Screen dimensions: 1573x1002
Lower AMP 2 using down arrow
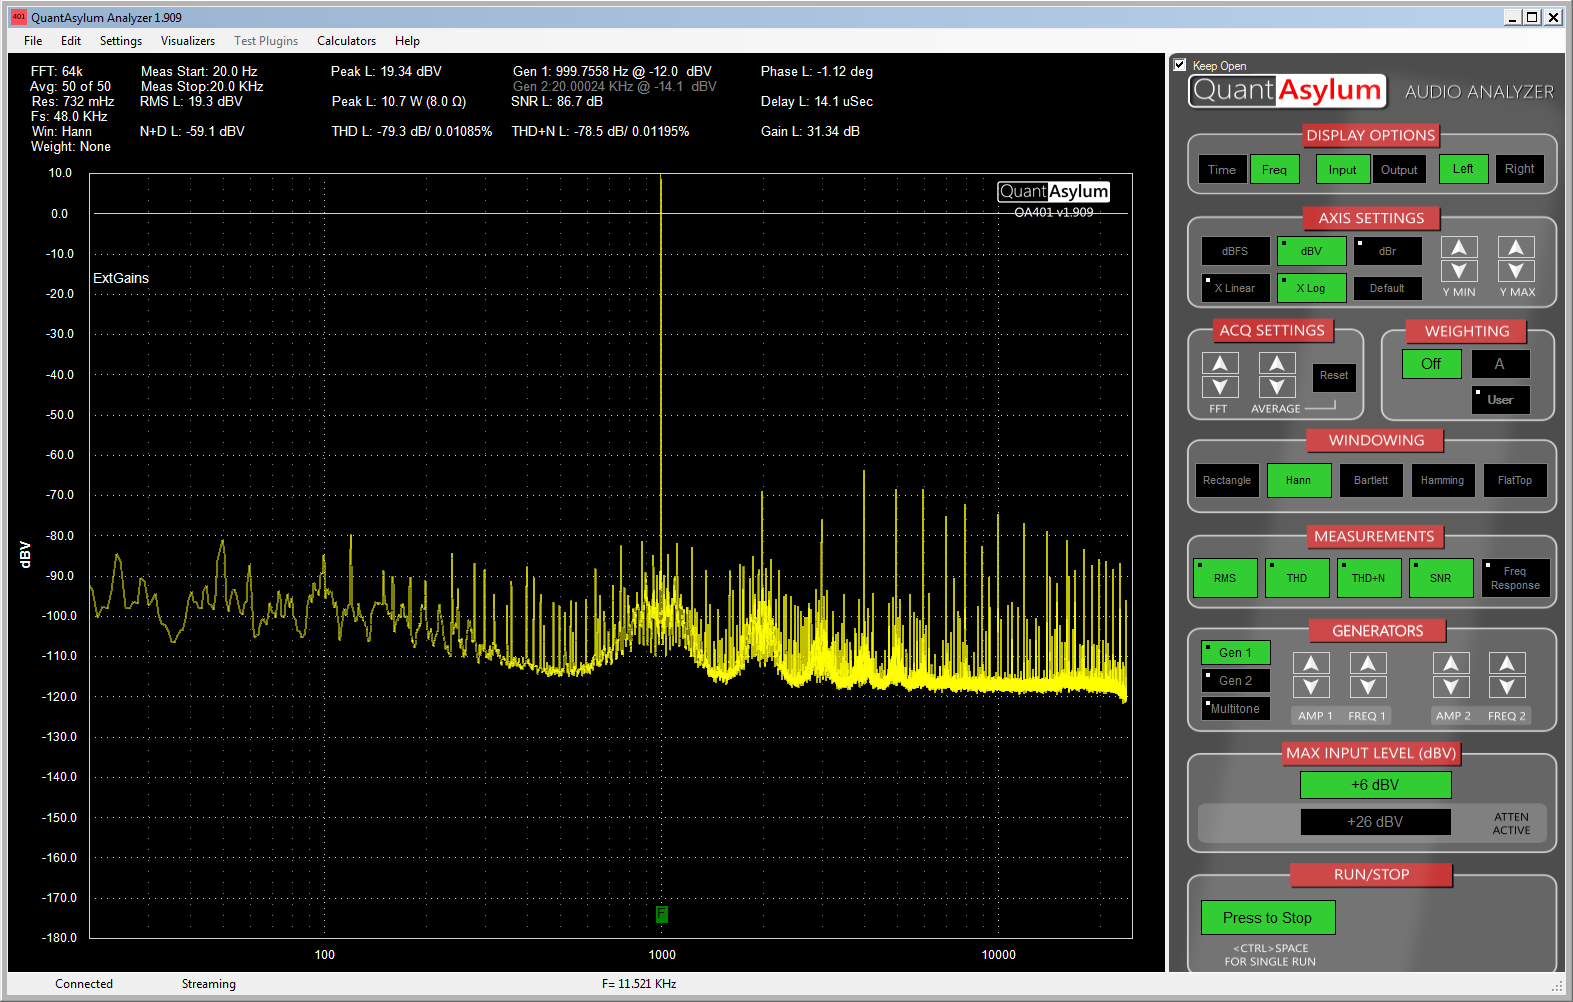[1451, 687]
